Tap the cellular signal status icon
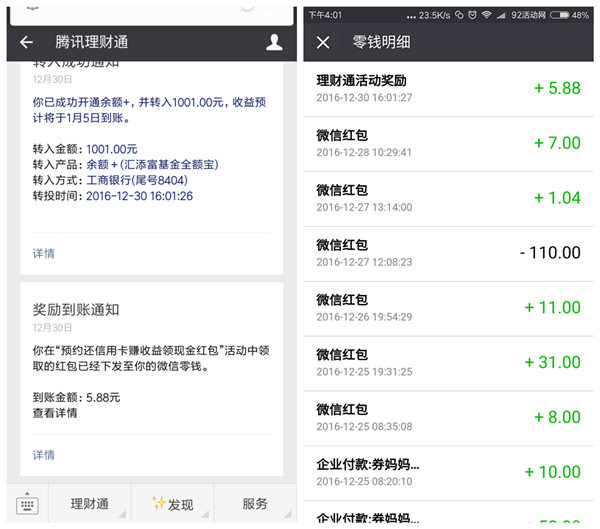600x529 pixels. pyautogui.click(x=501, y=15)
